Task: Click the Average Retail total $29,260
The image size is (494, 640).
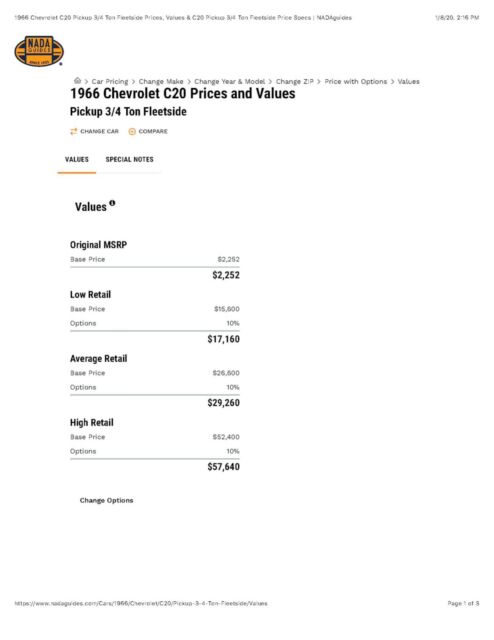Action: point(223,403)
